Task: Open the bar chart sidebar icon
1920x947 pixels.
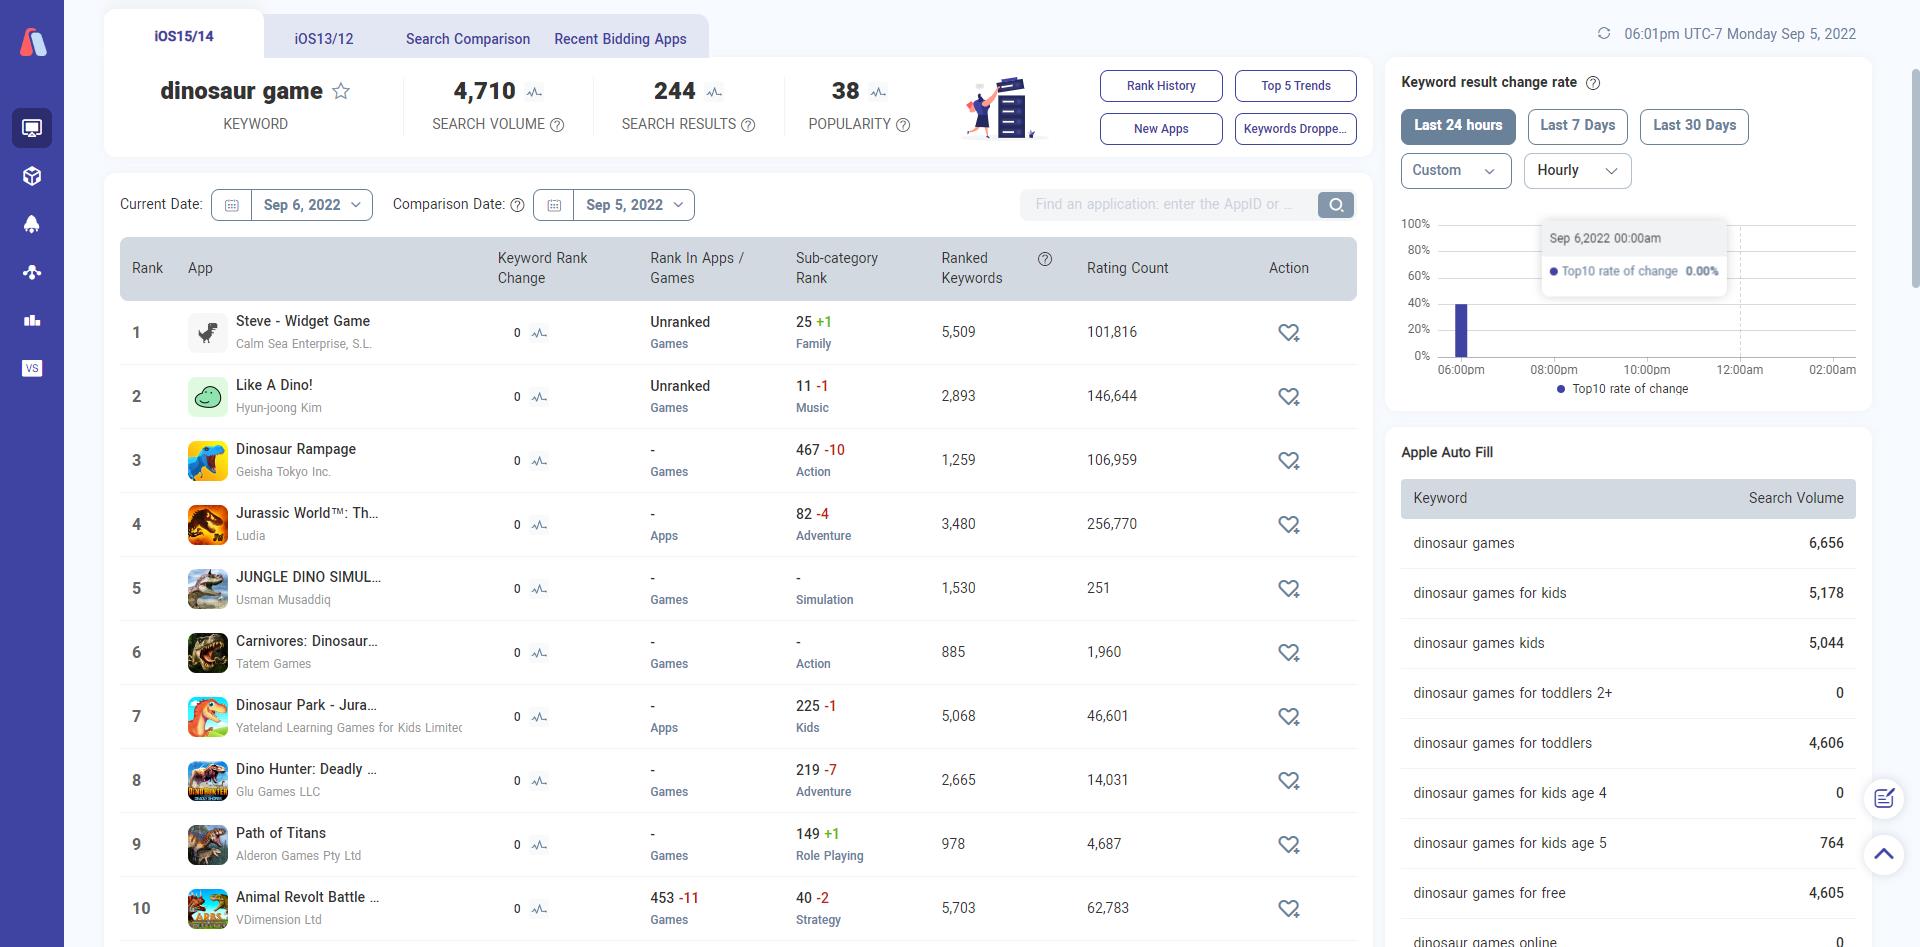Action: click(x=32, y=320)
